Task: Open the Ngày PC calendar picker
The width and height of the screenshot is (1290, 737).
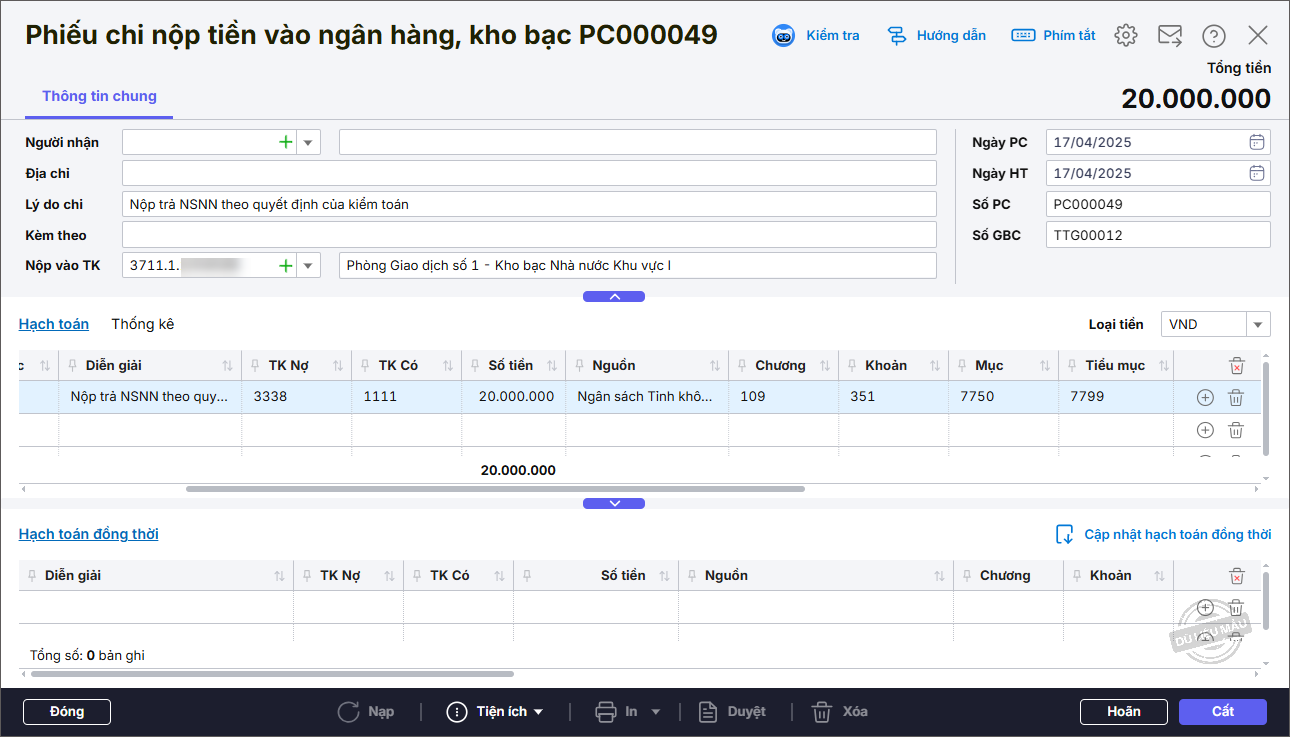Action: pos(1257,142)
